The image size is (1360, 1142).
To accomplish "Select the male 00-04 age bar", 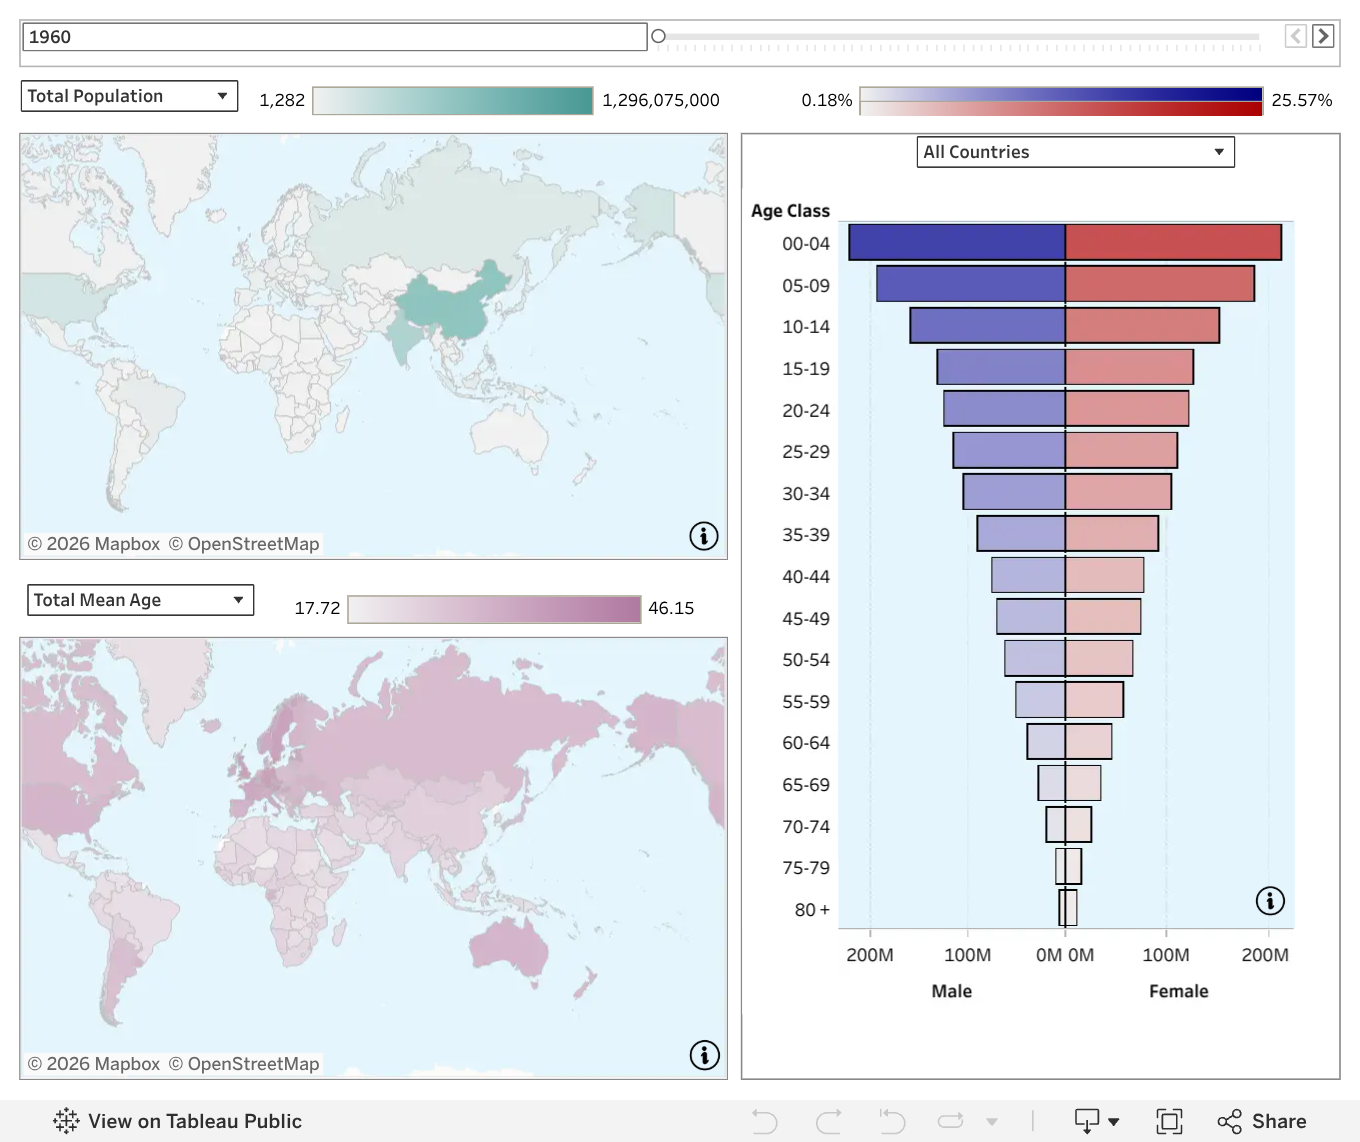I will click(957, 243).
